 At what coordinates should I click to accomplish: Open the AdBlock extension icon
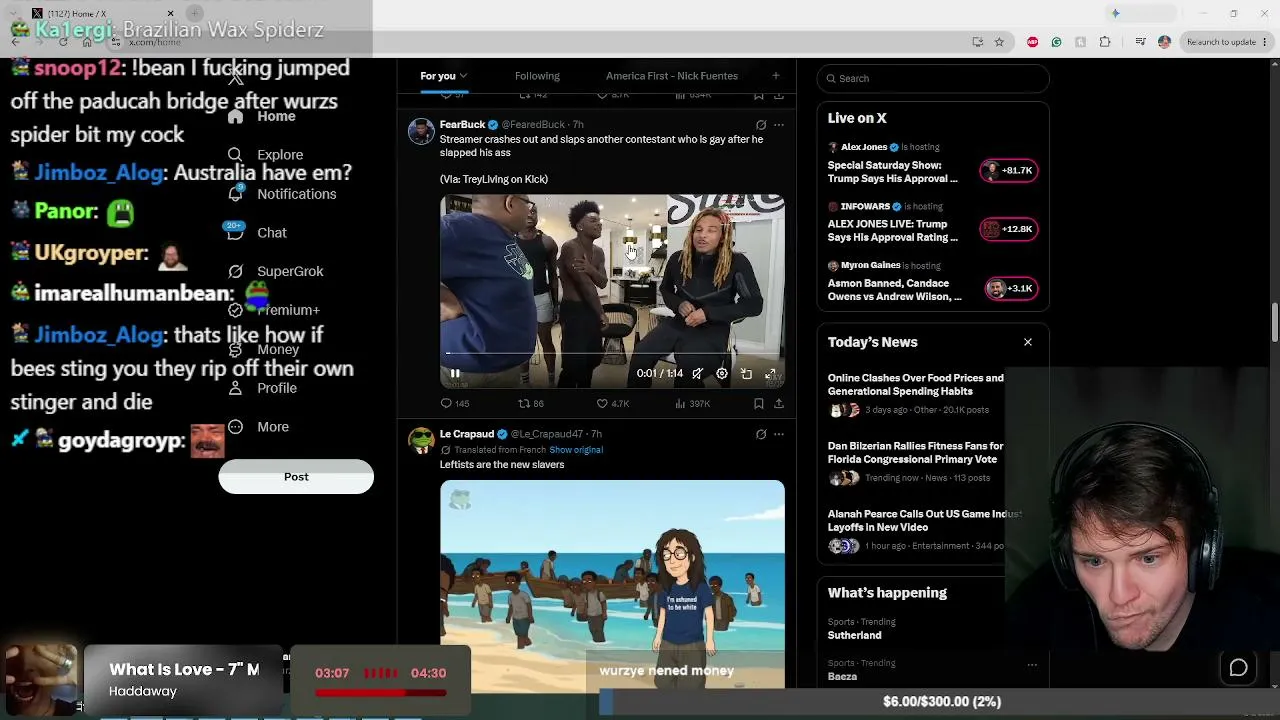tap(1032, 42)
